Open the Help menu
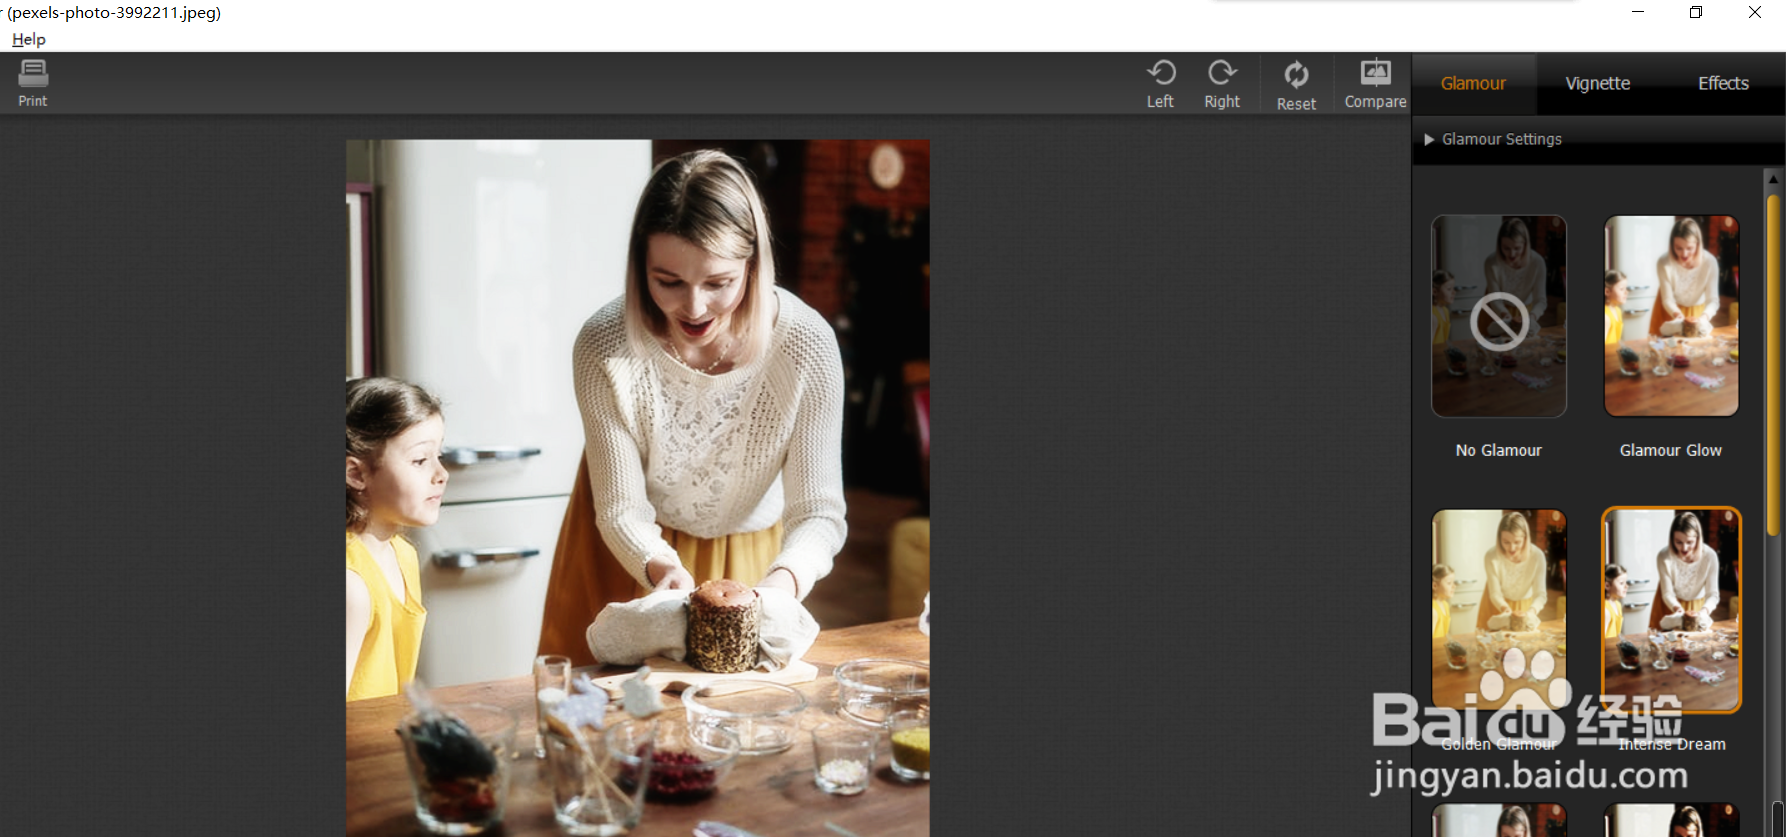1786x837 pixels. (x=29, y=39)
